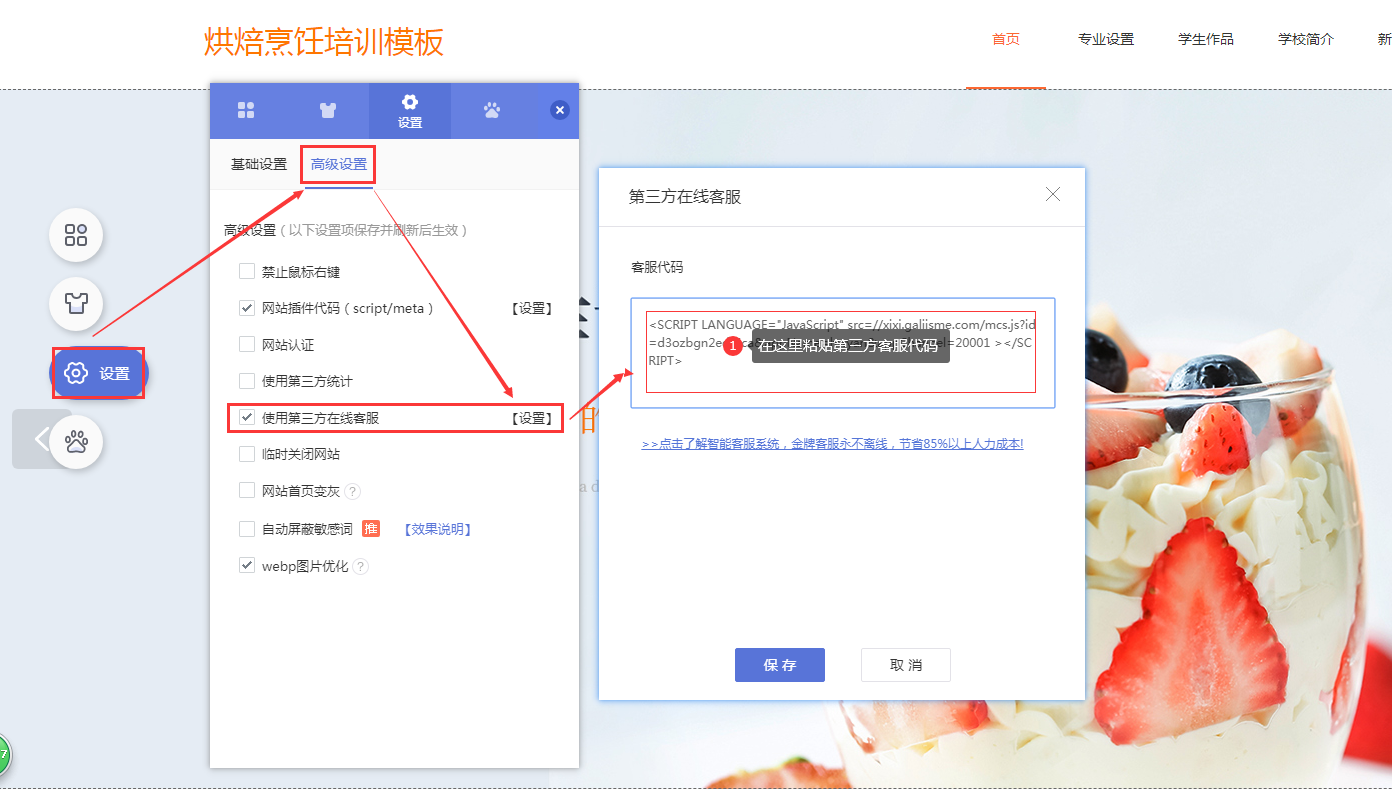1392x794 pixels.
Task: Click the 设置 button in left sidebar
Action: [99, 373]
